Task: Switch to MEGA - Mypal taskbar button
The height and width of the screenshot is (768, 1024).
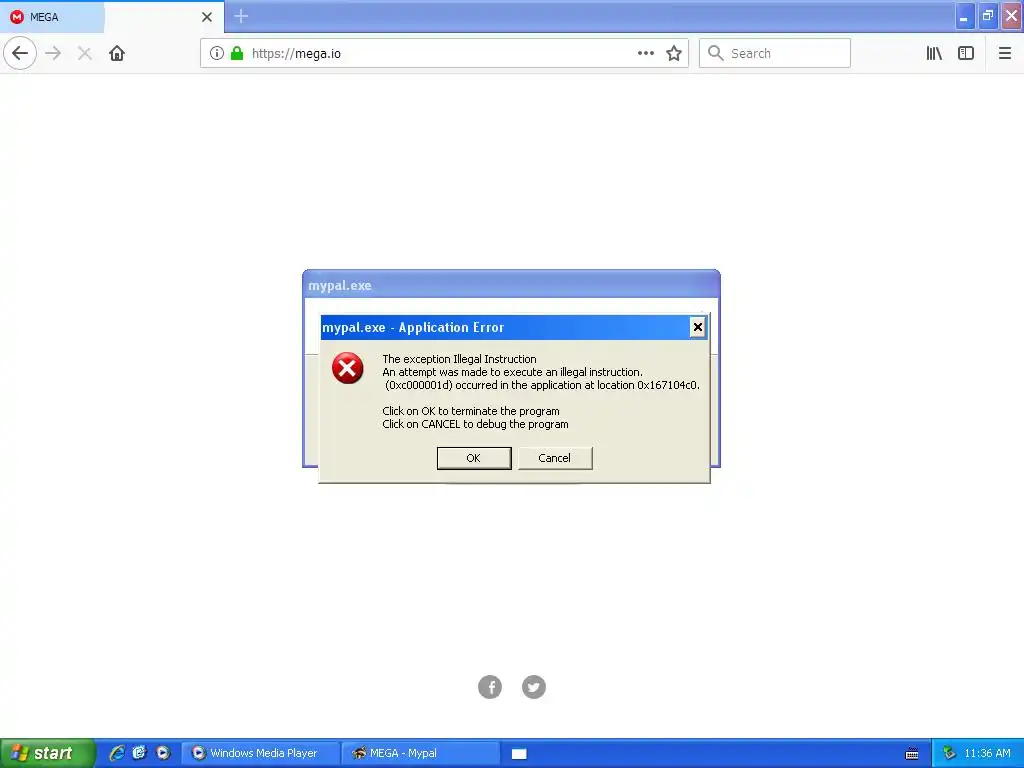Action: point(421,753)
